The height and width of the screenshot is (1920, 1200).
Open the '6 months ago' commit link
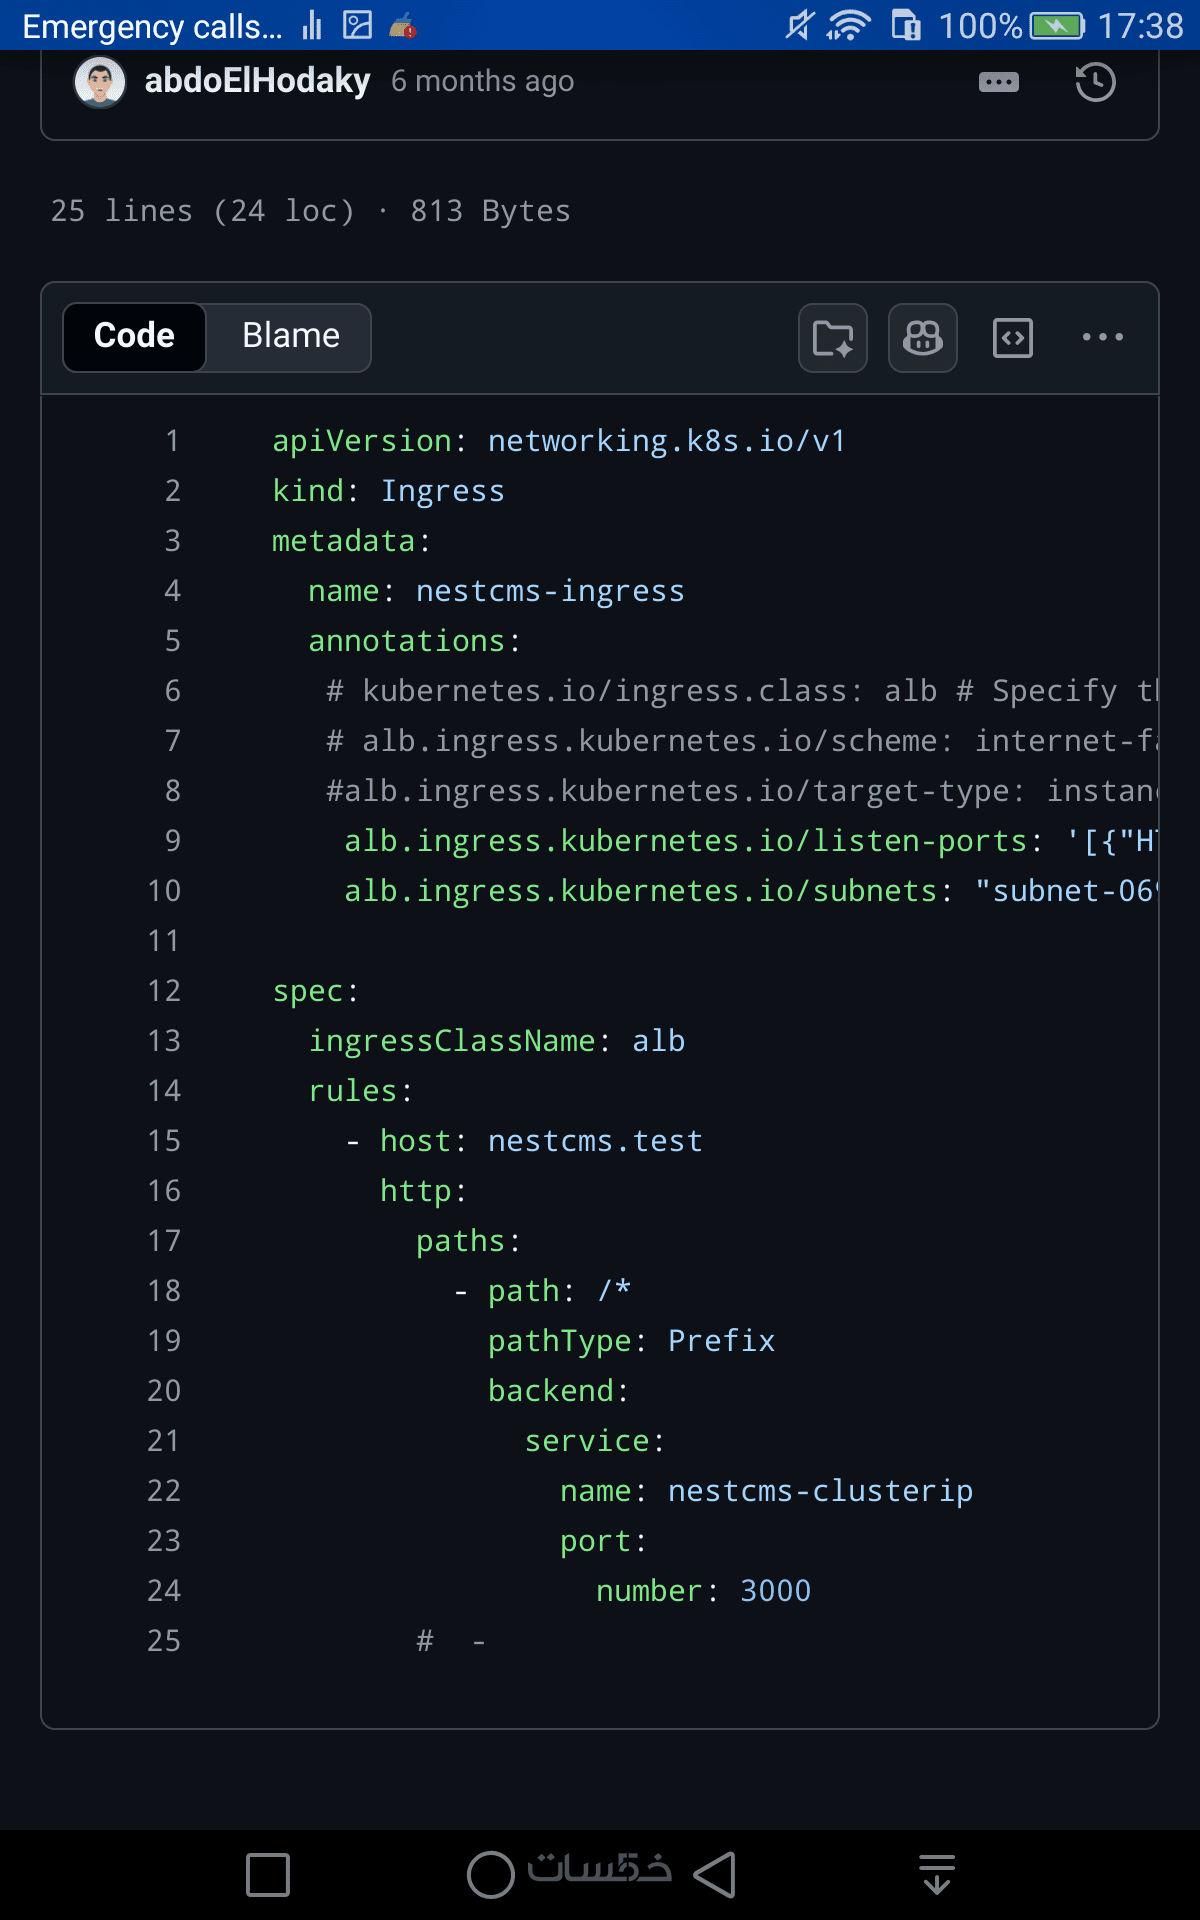[482, 82]
